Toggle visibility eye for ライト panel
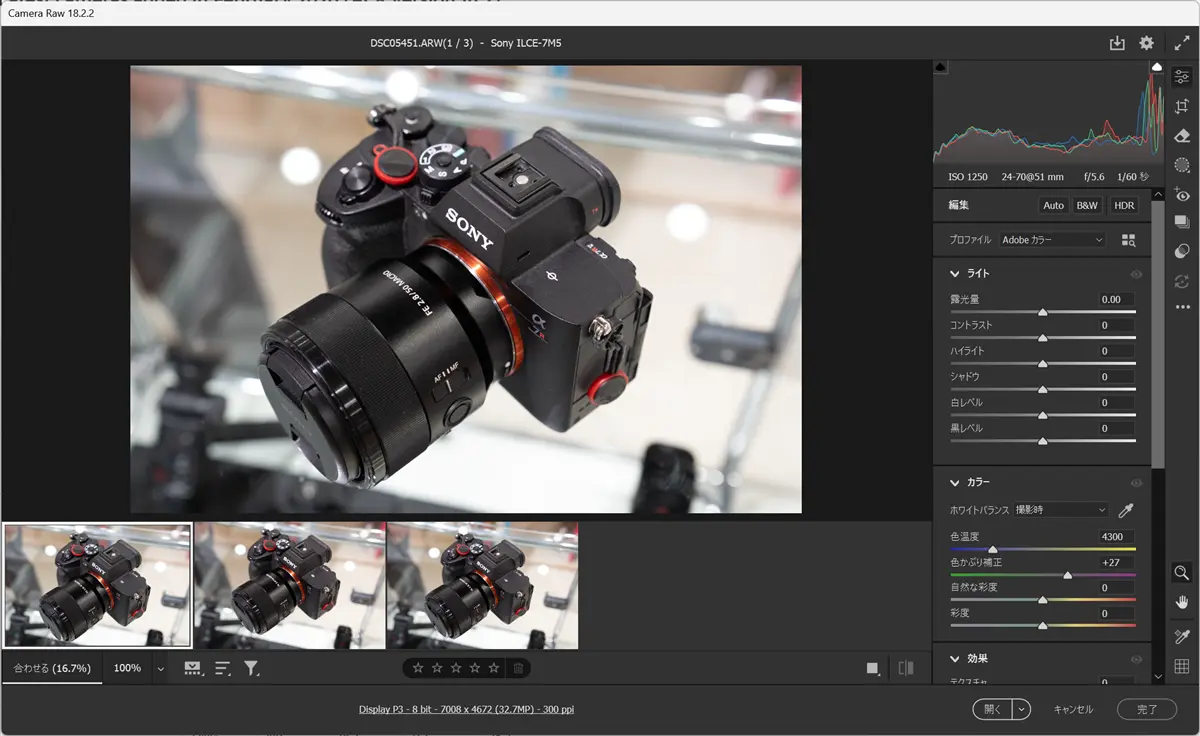 pos(1136,274)
